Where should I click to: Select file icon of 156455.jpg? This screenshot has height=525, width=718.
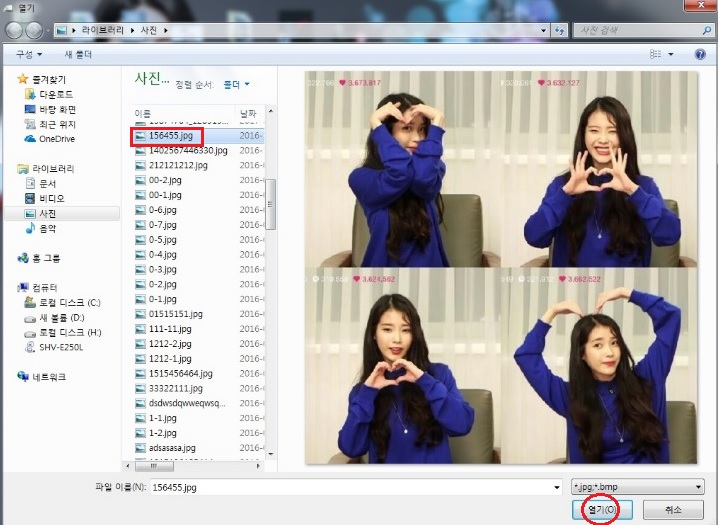coord(141,135)
